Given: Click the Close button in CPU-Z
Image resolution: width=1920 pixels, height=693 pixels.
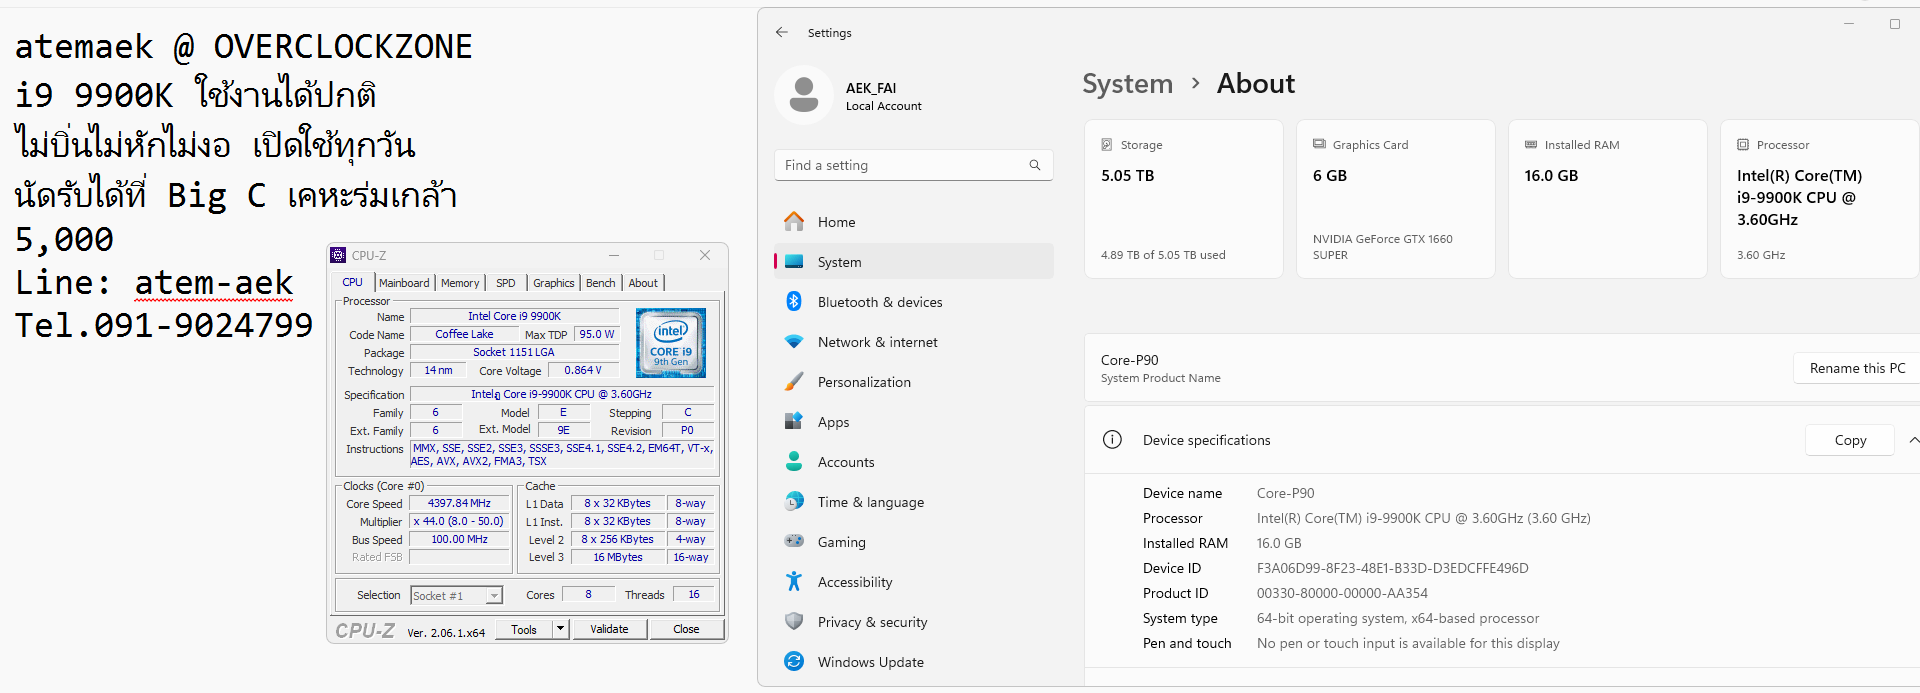Looking at the screenshot, I should [x=686, y=629].
